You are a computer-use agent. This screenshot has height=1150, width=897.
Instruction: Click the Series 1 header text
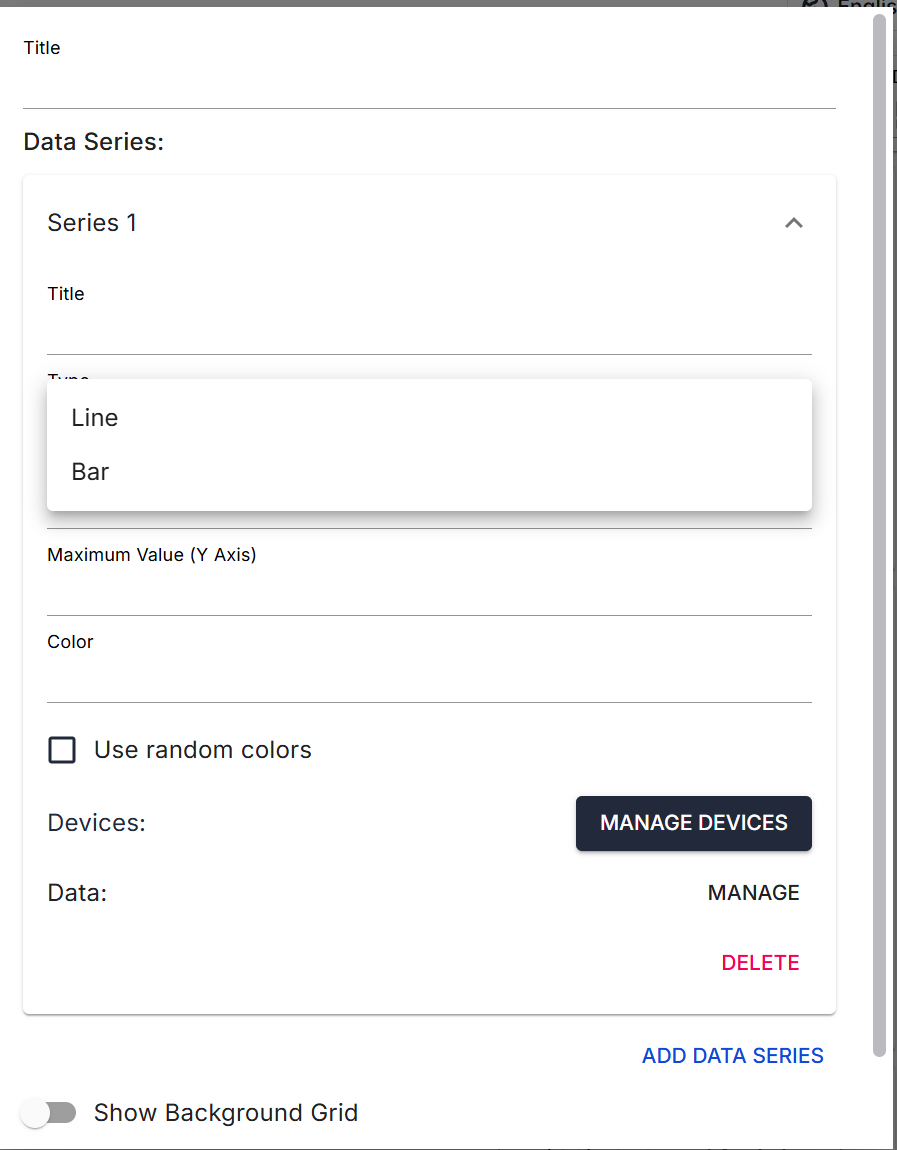click(x=92, y=223)
